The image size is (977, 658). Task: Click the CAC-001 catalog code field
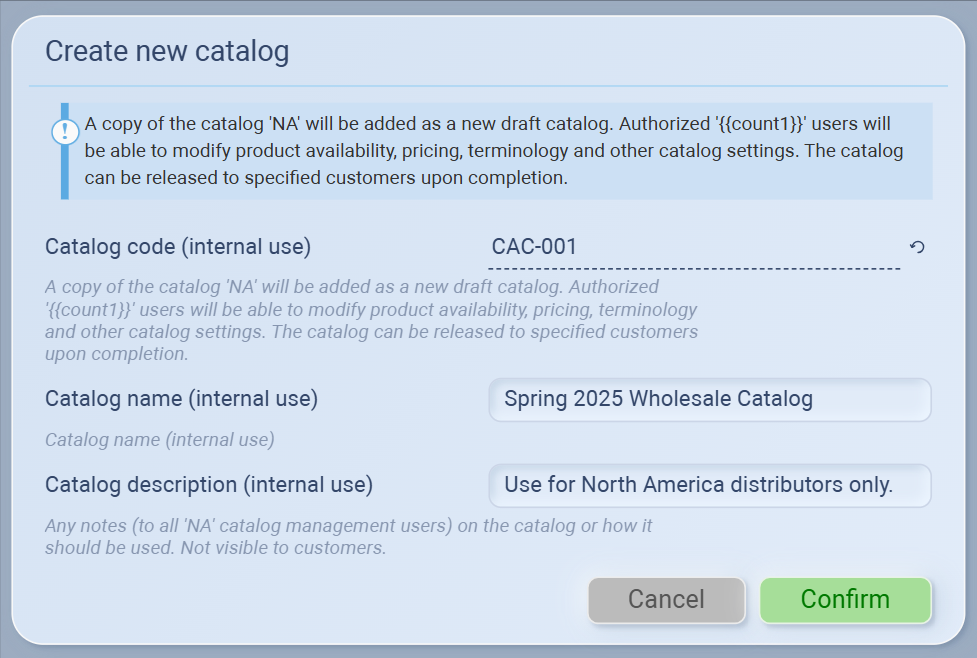(x=693, y=247)
